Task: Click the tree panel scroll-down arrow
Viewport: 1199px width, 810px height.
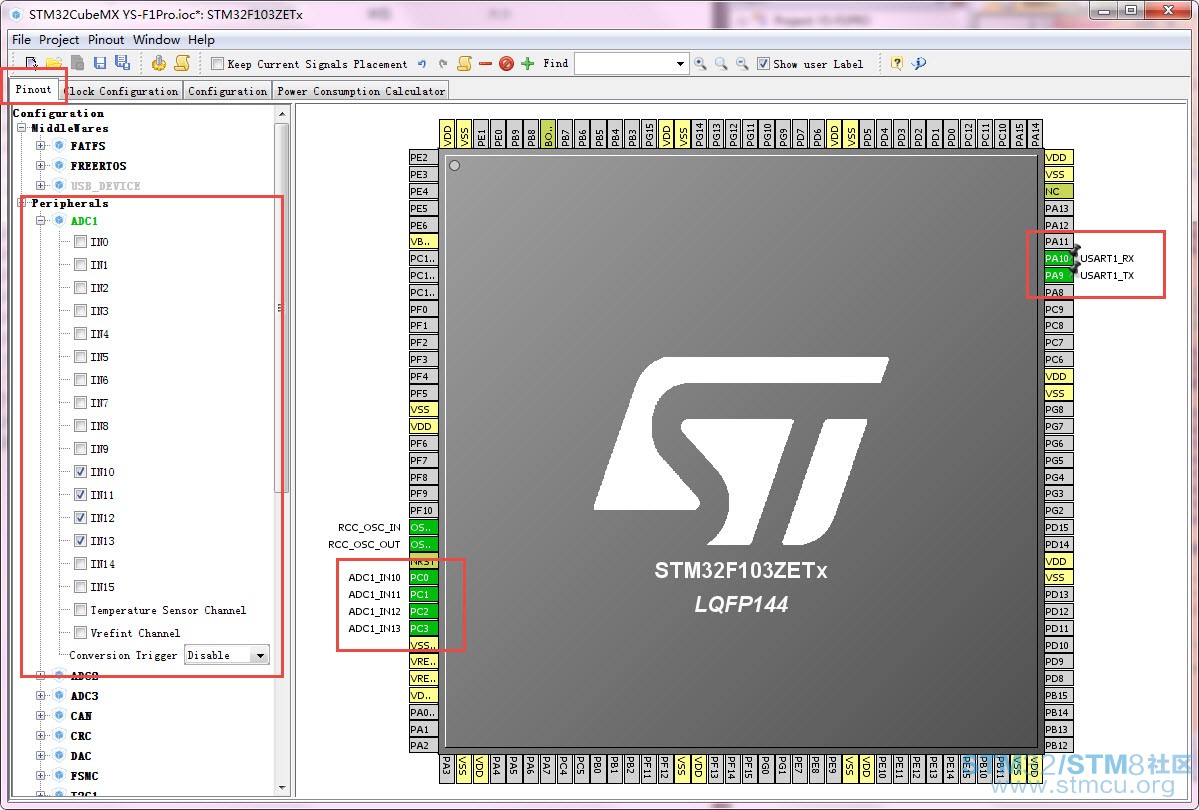Action: (282, 787)
